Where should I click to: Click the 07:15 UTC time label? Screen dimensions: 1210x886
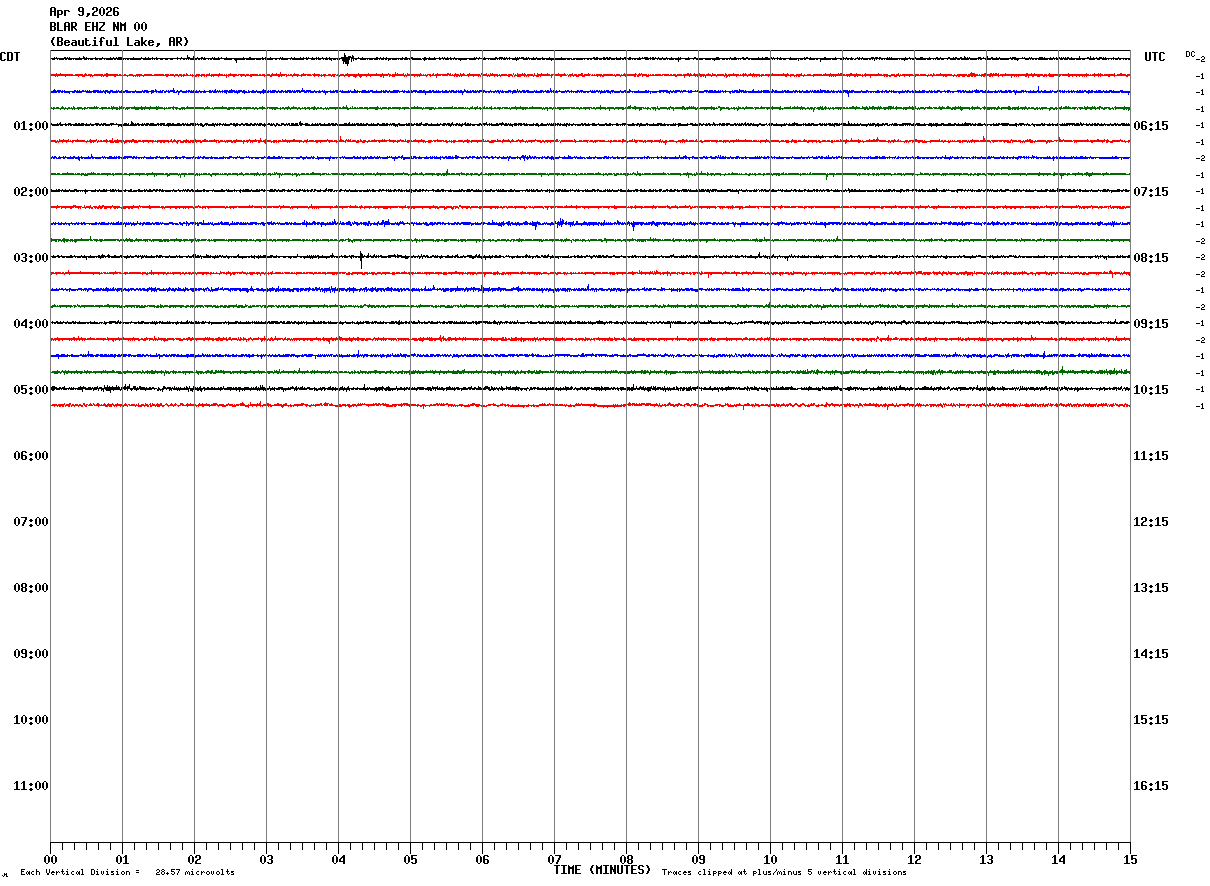pyautogui.click(x=1150, y=192)
